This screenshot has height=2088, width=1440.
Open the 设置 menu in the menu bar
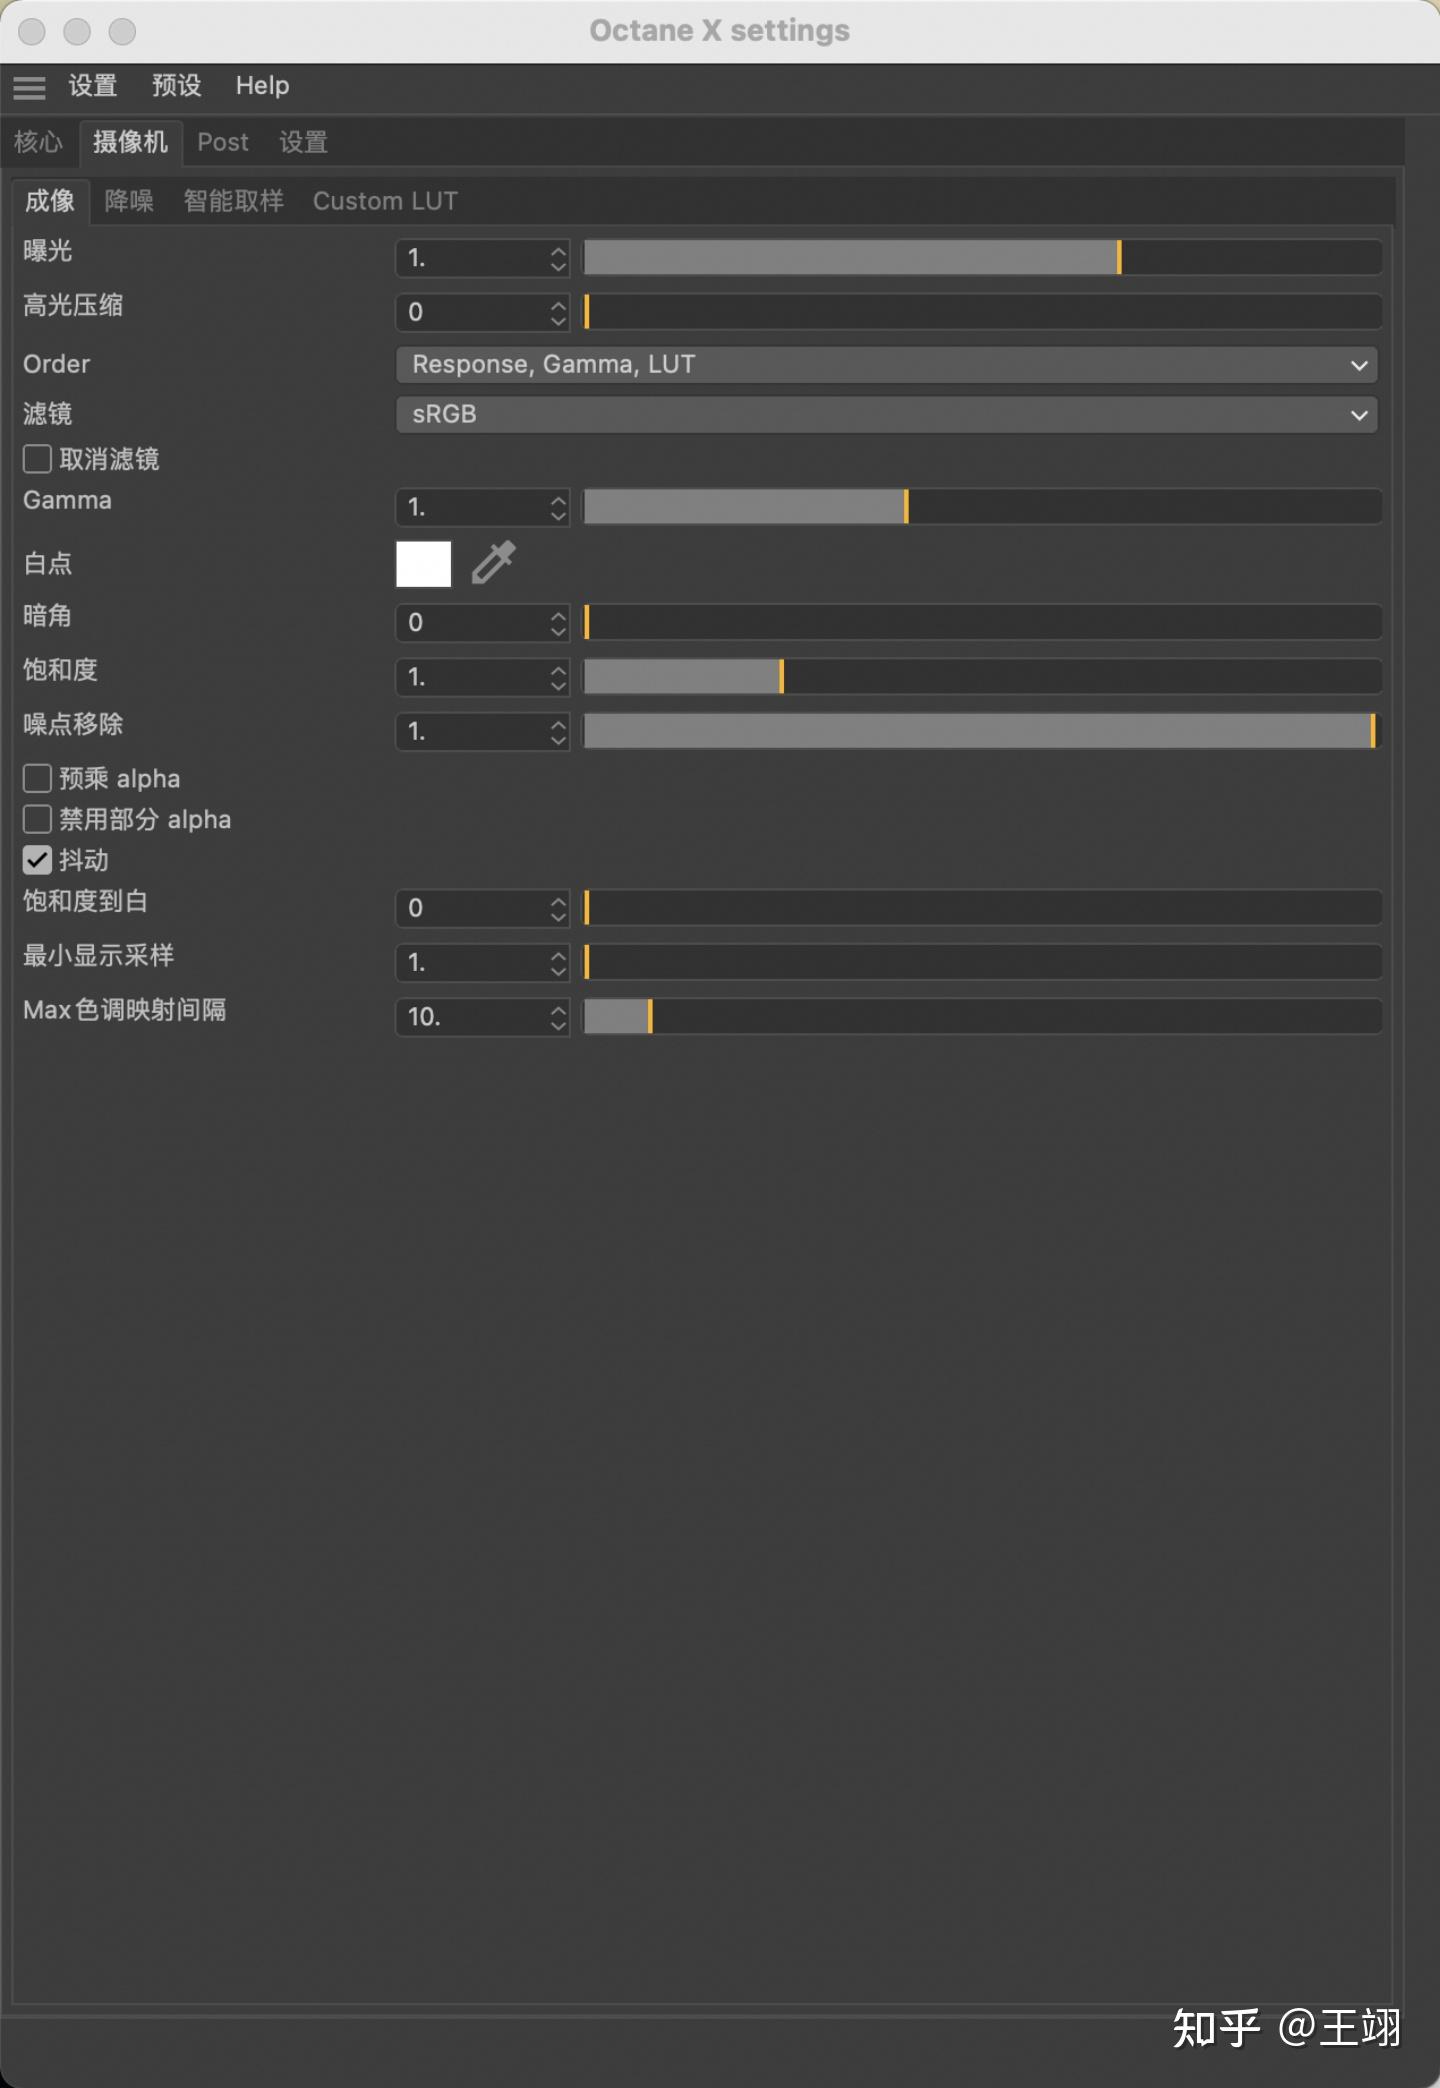[x=93, y=86]
